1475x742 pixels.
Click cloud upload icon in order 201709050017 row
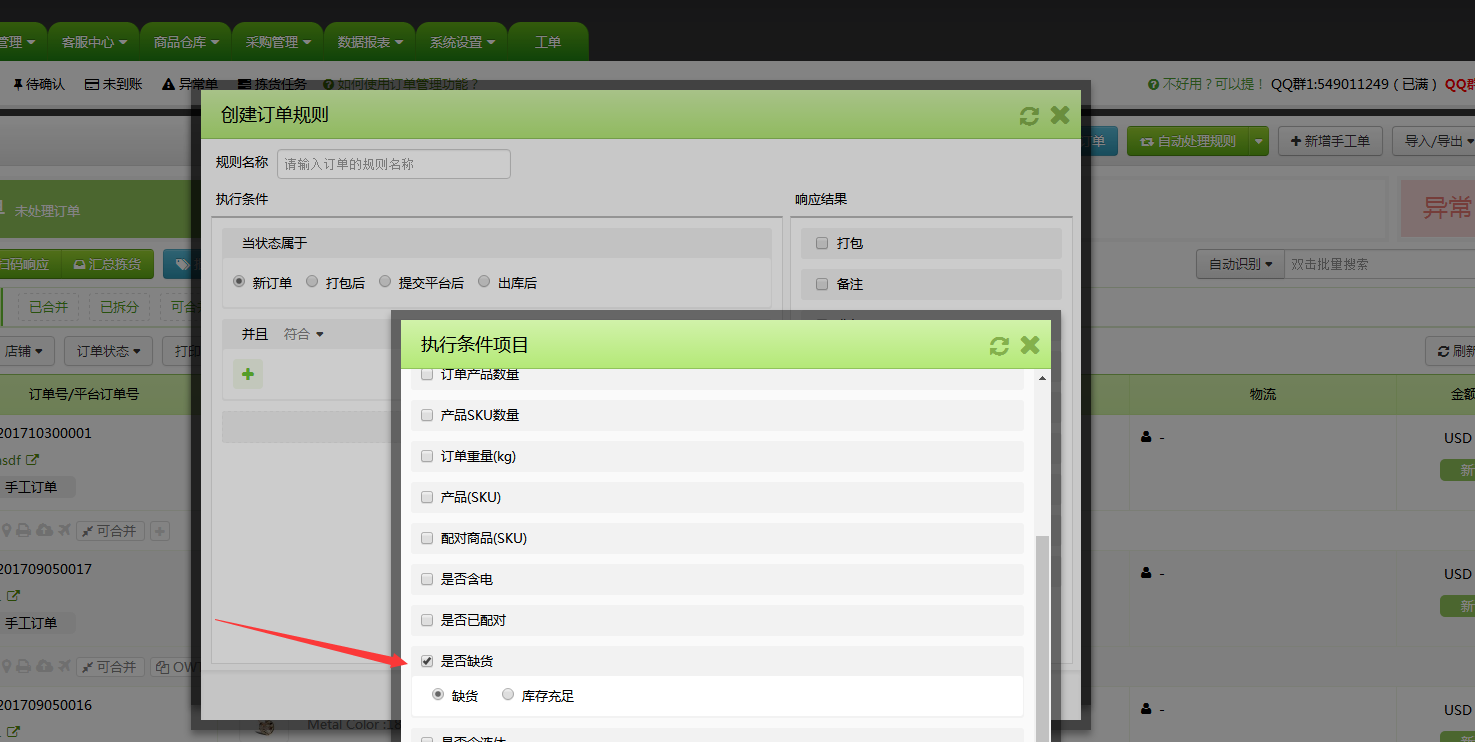[x=45, y=666]
